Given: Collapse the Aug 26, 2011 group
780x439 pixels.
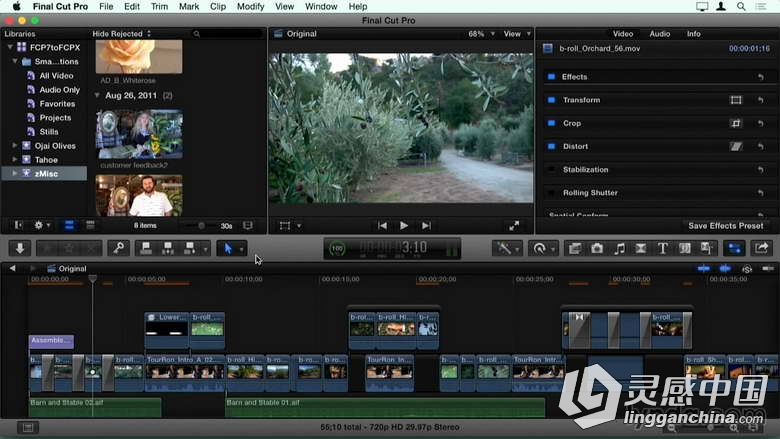Looking at the screenshot, I should (97, 95).
